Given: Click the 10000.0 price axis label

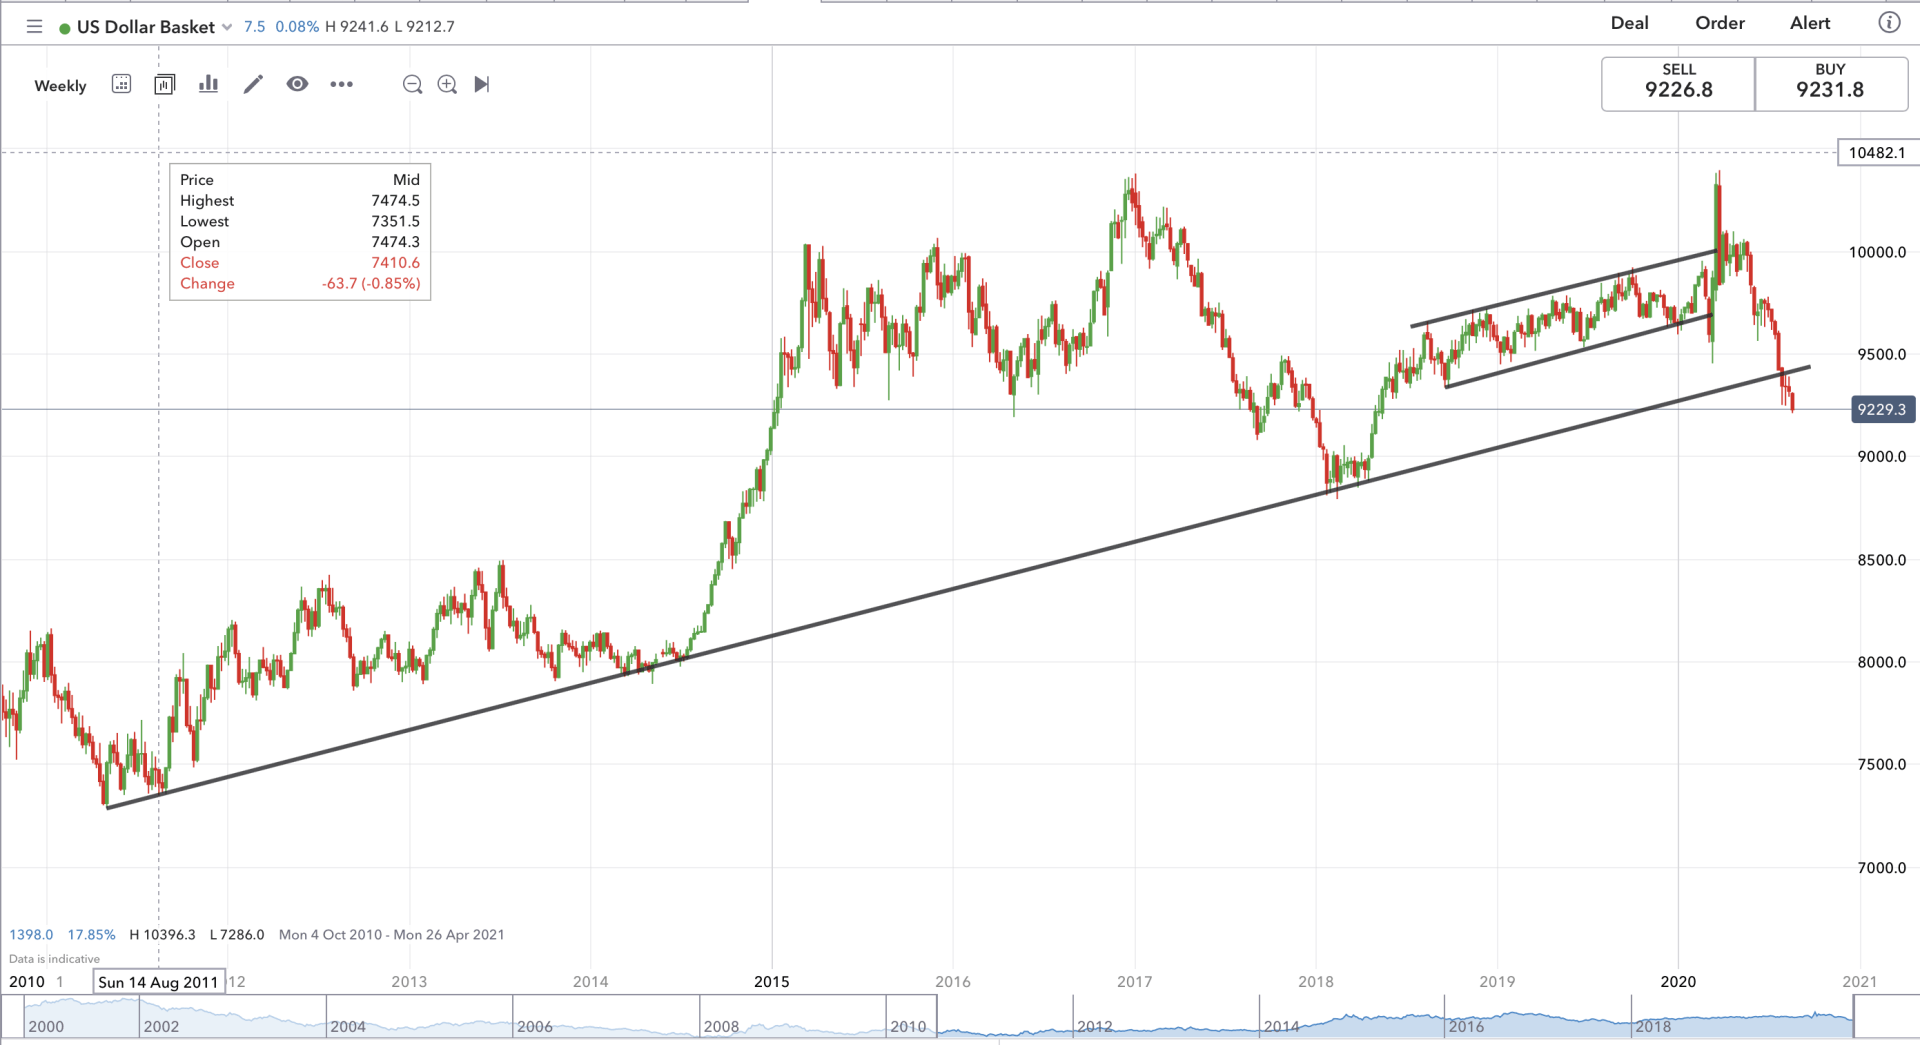Looking at the screenshot, I should tap(1877, 252).
